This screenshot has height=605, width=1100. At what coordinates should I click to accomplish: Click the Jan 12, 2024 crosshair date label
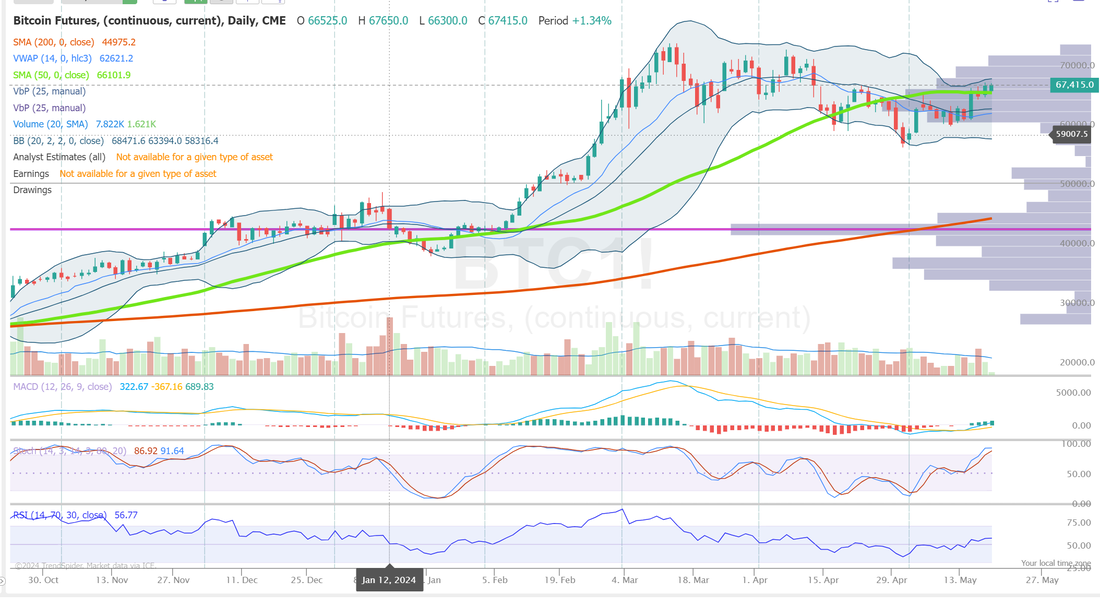click(x=389, y=580)
